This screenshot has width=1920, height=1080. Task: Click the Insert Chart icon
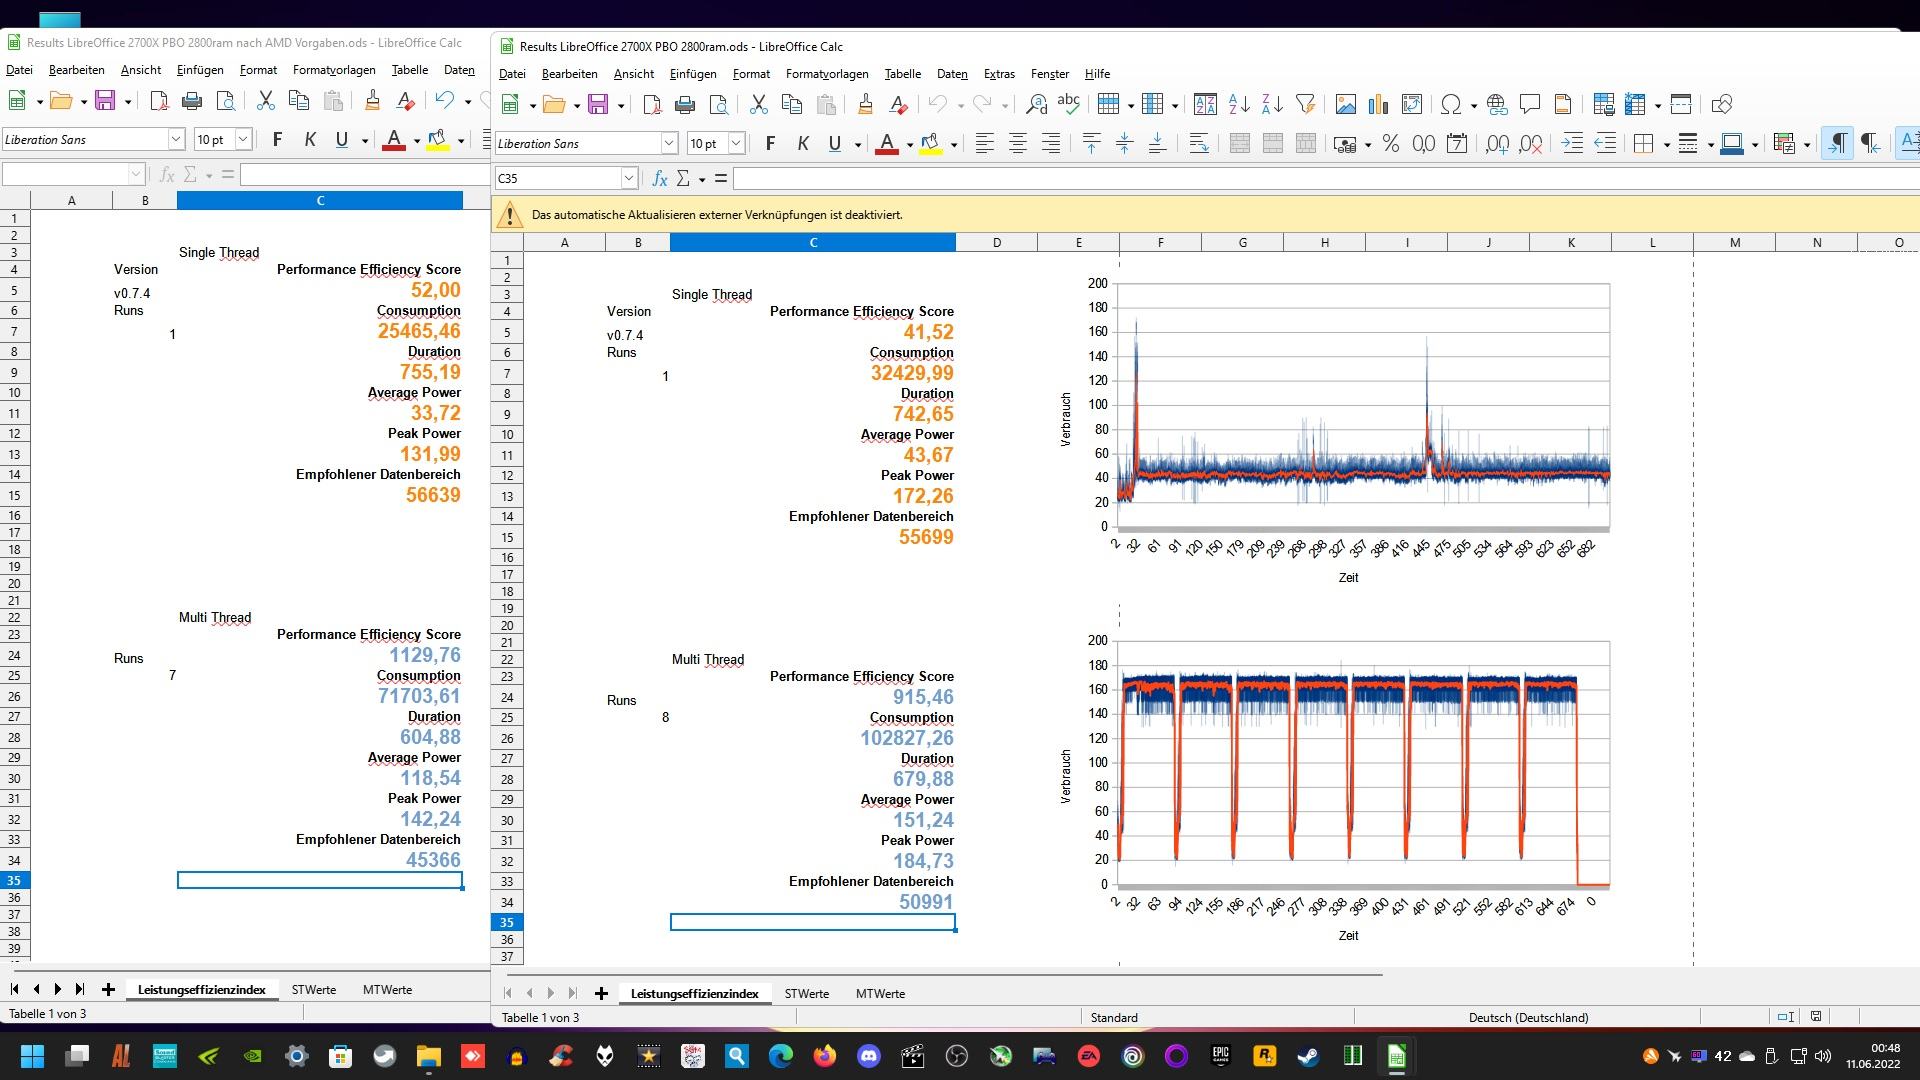pyautogui.click(x=1379, y=104)
